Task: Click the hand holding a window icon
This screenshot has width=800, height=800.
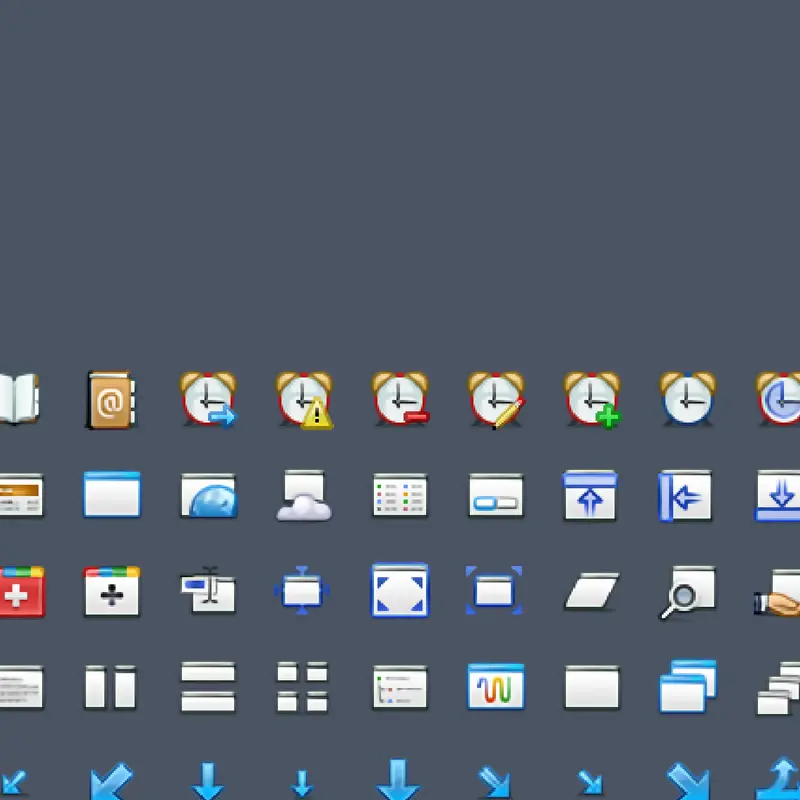Action: pos(777,593)
